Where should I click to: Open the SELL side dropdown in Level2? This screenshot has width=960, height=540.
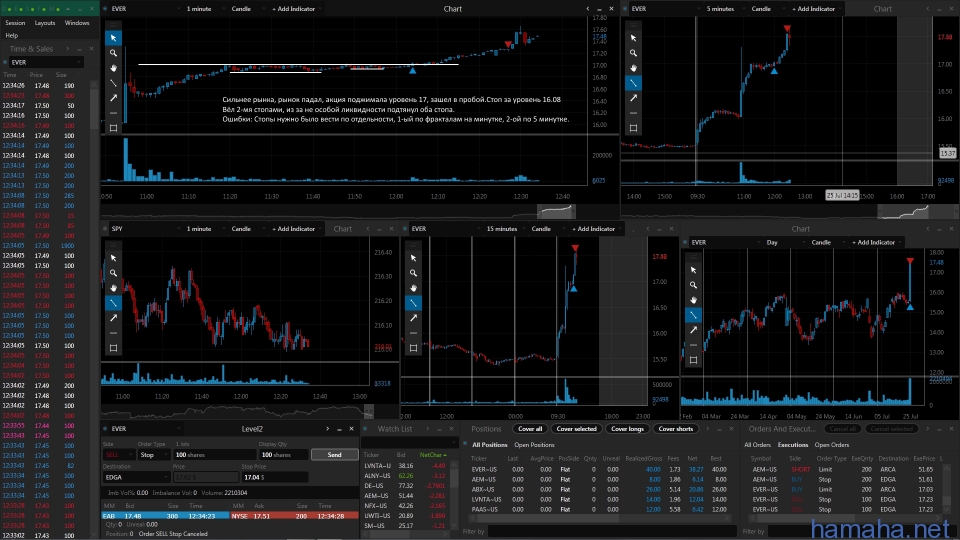point(118,455)
